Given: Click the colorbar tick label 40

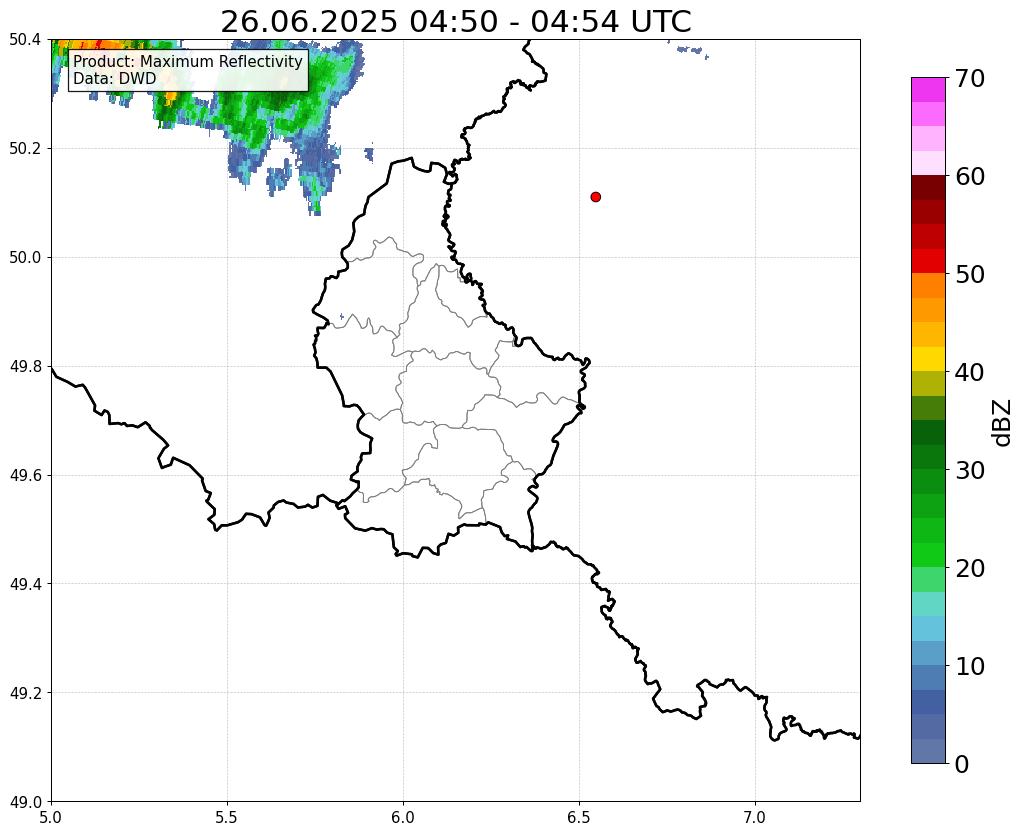Looking at the screenshot, I should click(969, 372).
